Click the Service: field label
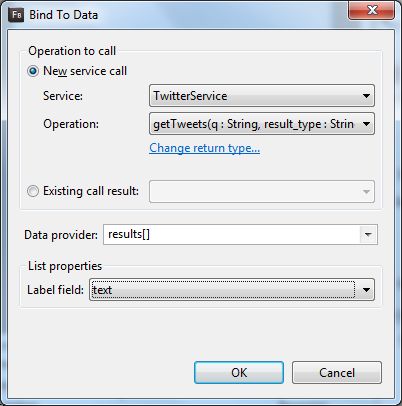Image resolution: width=402 pixels, height=406 pixels. tap(63, 96)
